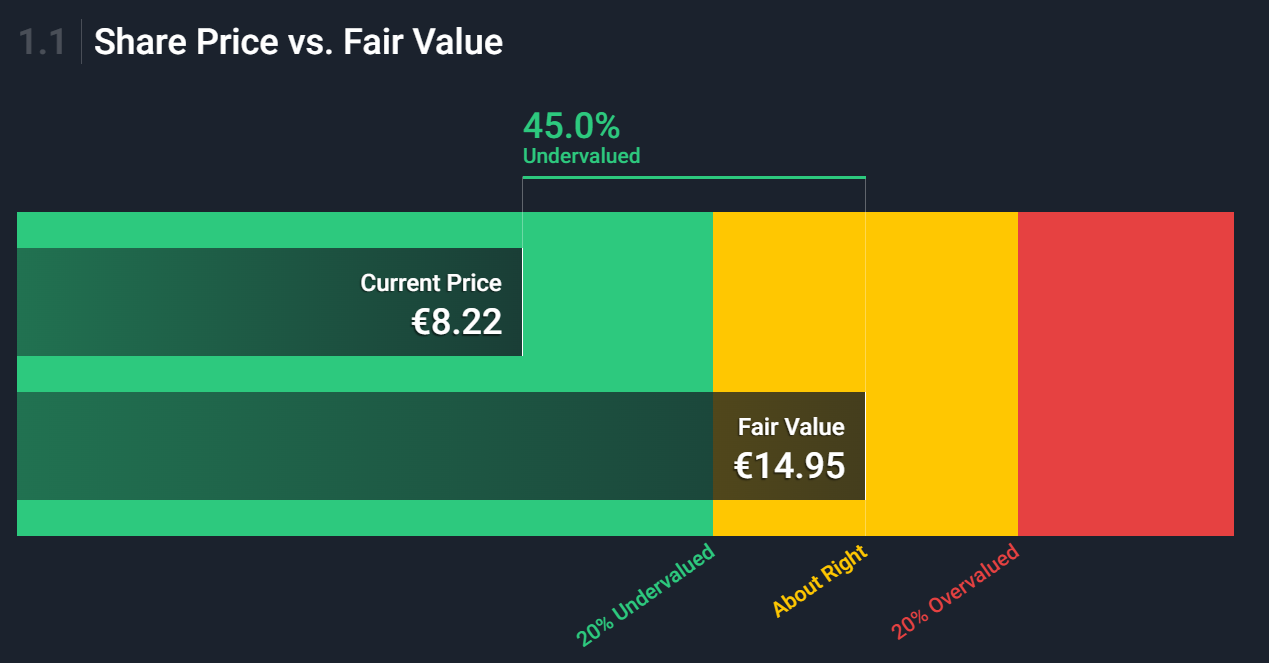Click the 45.0% percentage figure
Image resolution: width=1269 pixels, height=663 pixels.
[x=571, y=126]
